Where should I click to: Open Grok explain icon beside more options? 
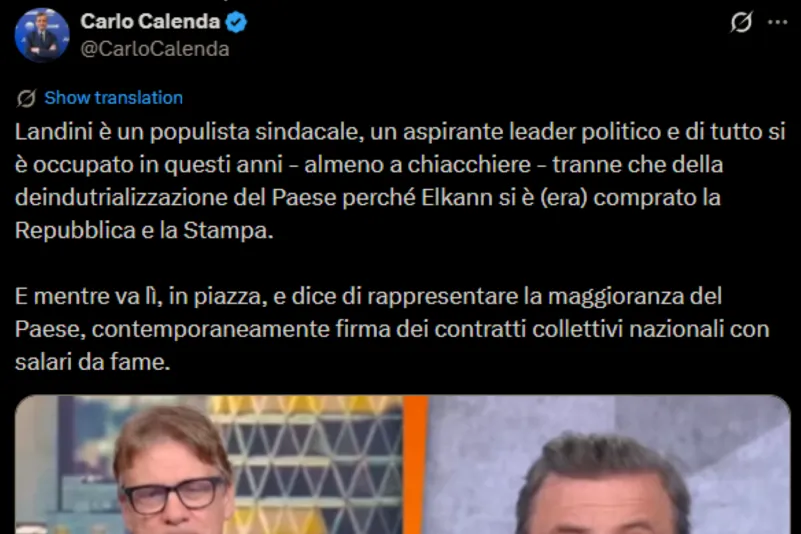click(741, 22)
